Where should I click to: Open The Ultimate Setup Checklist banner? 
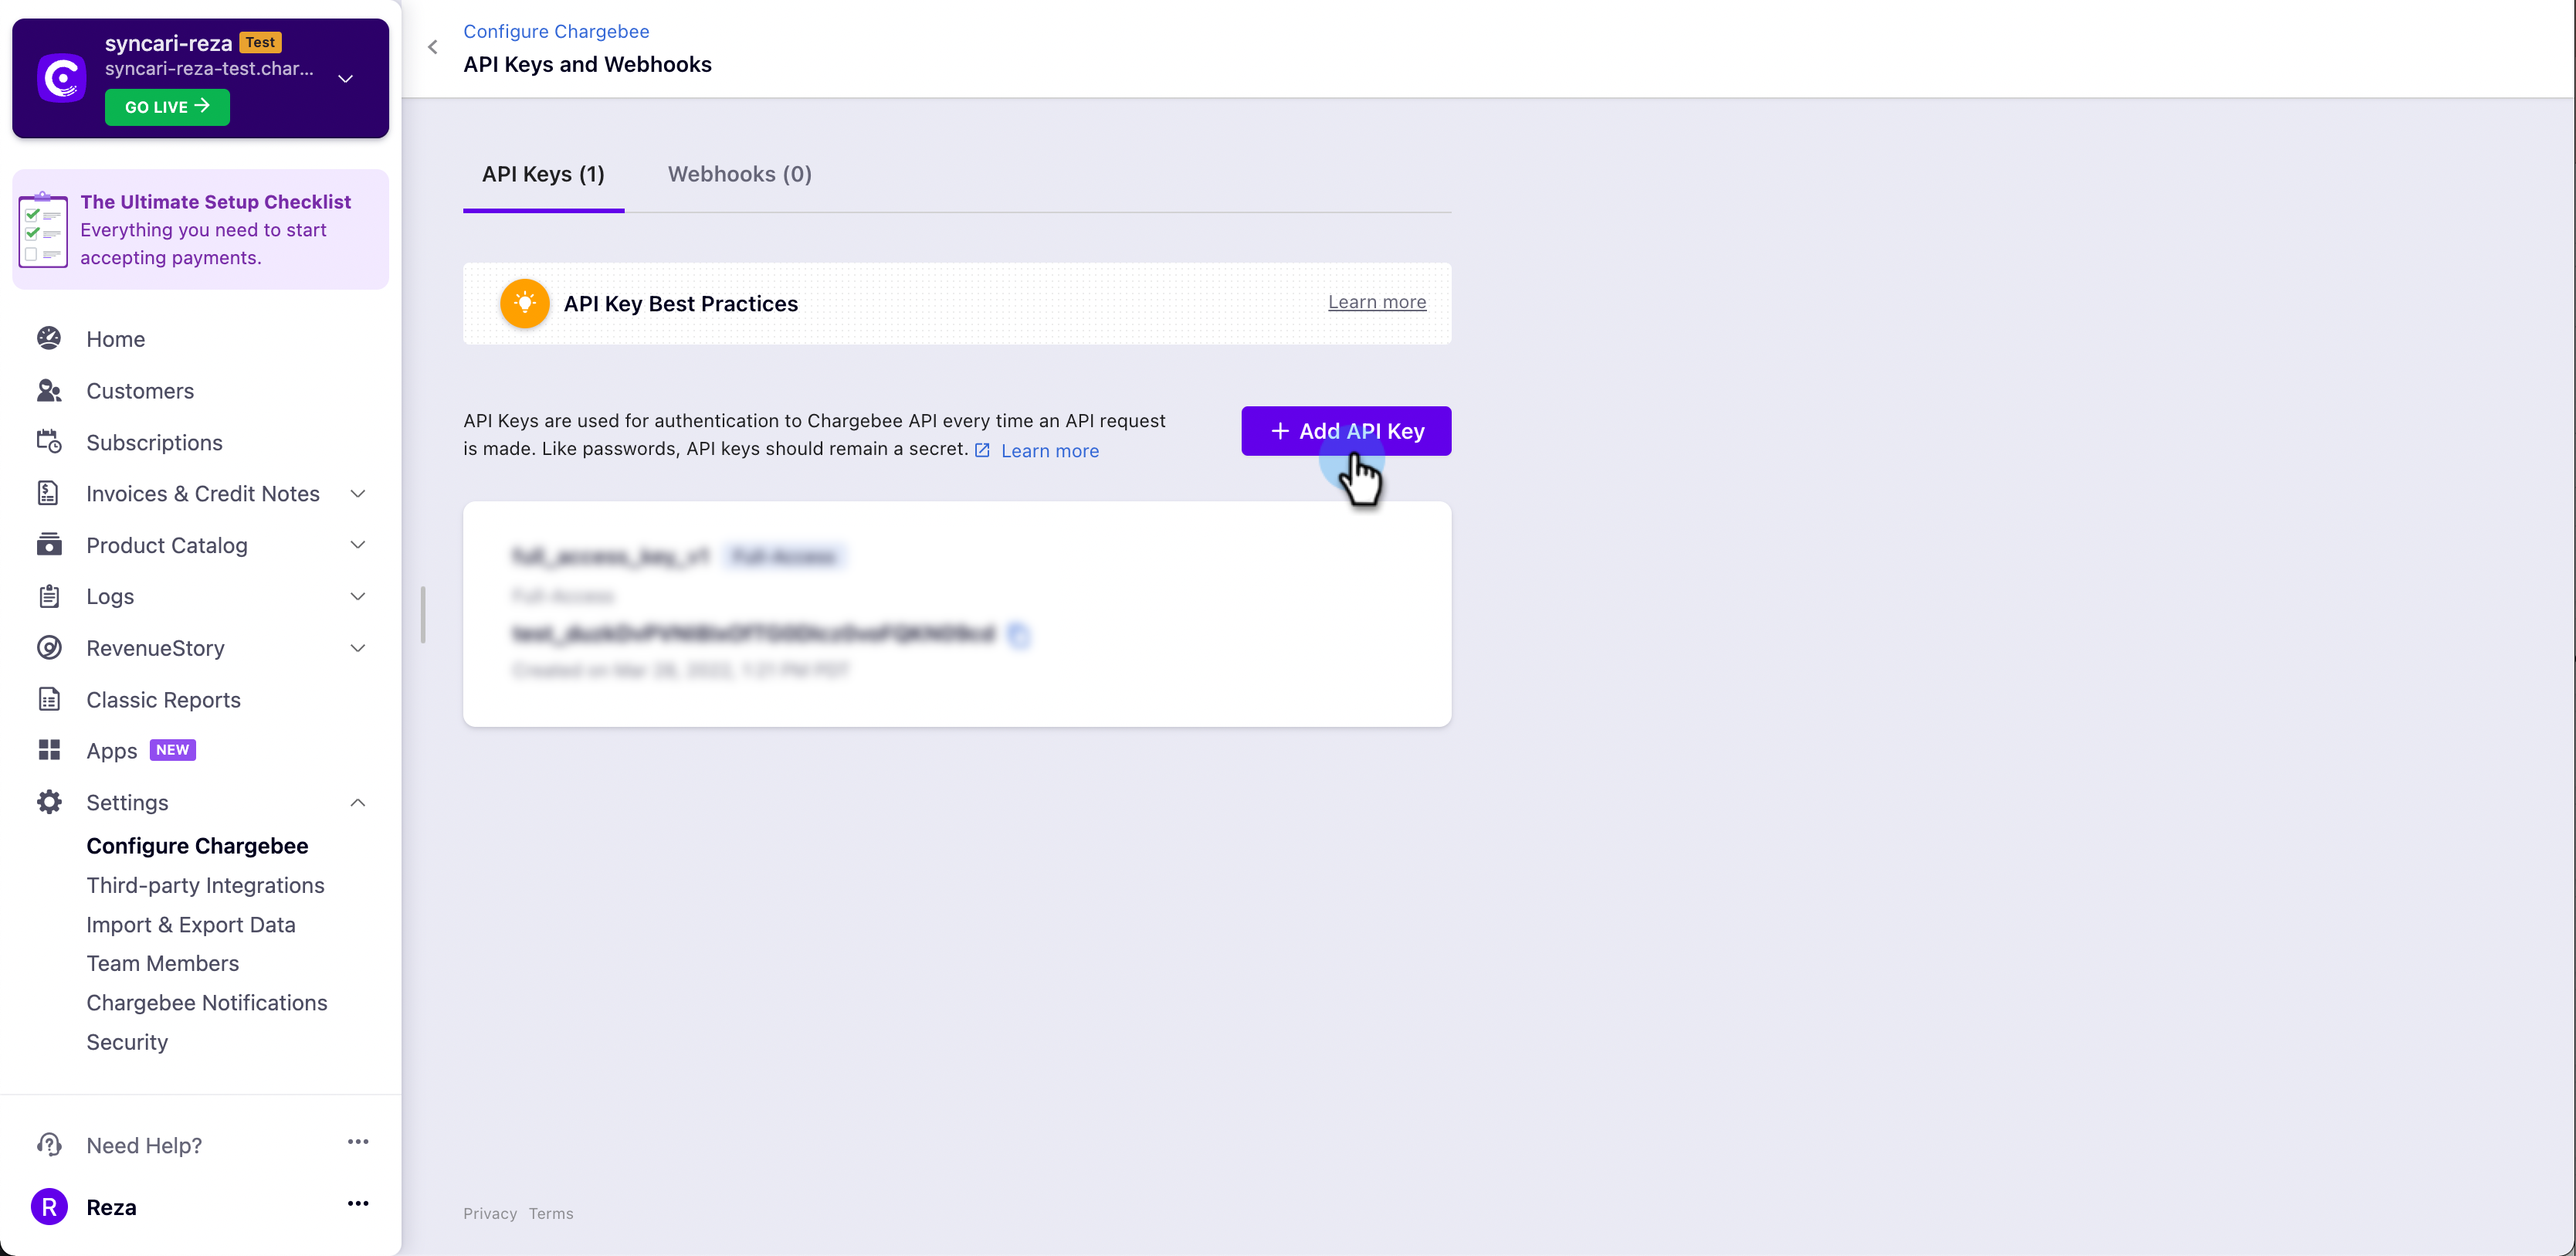point(200,229)
